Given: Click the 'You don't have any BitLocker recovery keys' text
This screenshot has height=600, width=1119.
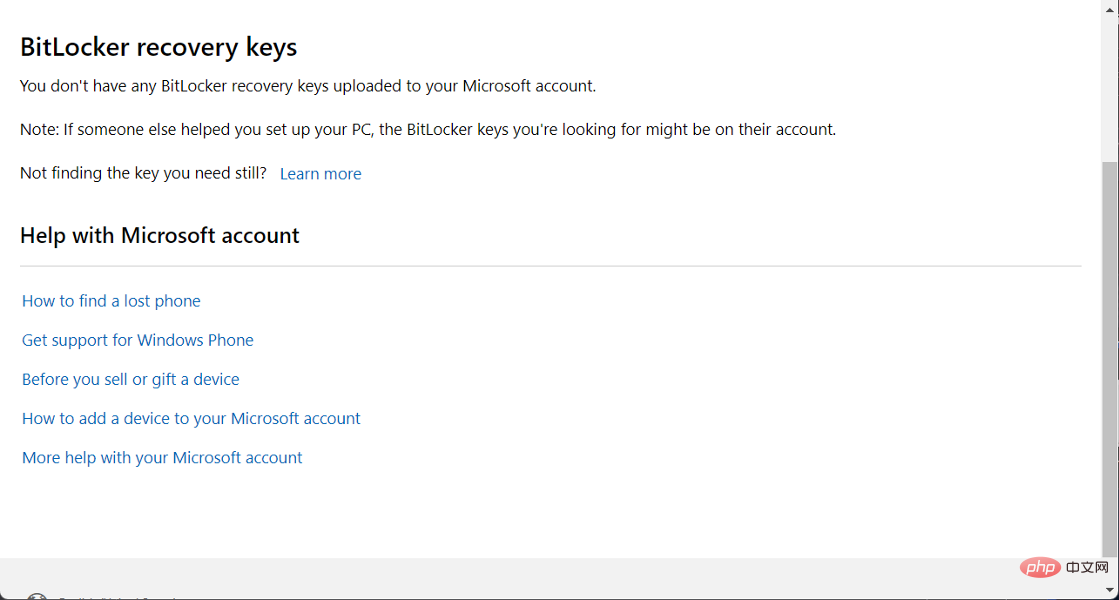Looking at the screenshot, I should 308,86.
